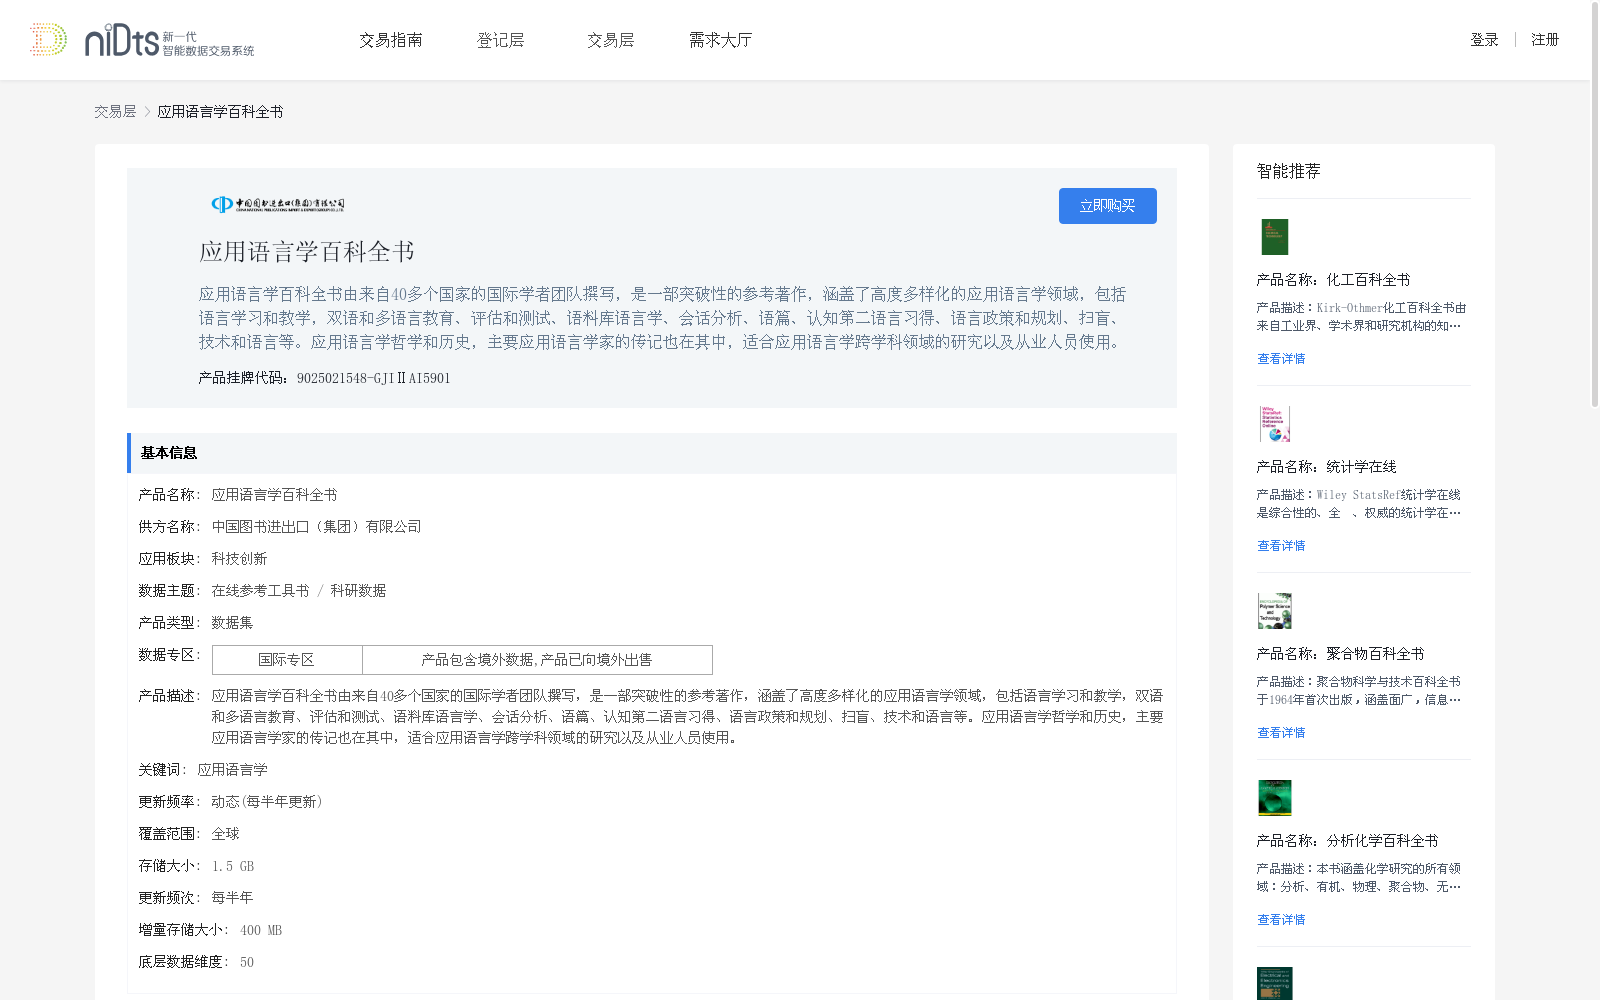Click the 科研数据 data theme

click(358, 591)
